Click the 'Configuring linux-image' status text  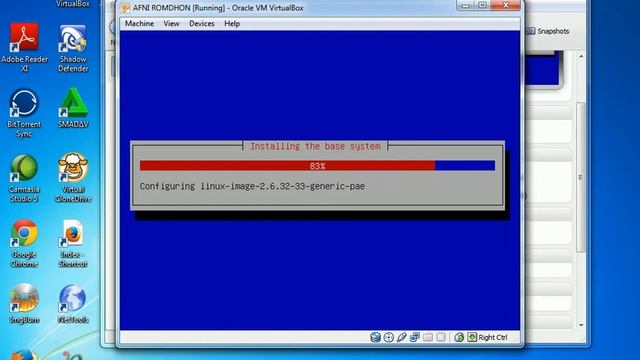pyautogui.click(x=252, y=187)
